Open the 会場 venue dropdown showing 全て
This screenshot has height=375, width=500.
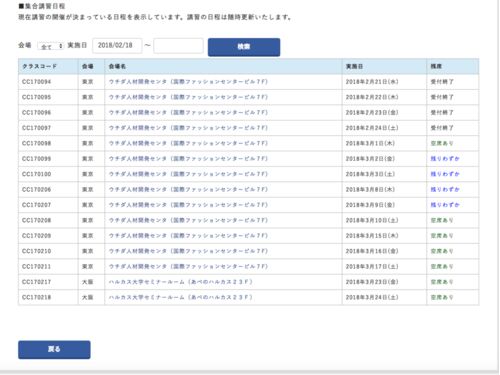(50, 46)
